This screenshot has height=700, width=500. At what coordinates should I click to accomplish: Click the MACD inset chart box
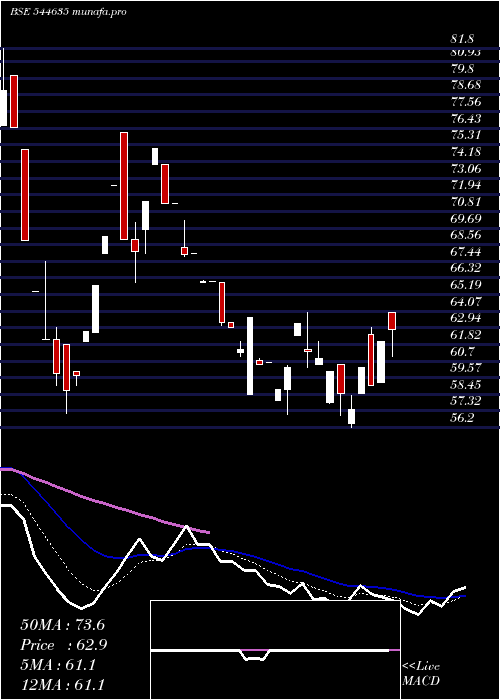coord(275,650)
